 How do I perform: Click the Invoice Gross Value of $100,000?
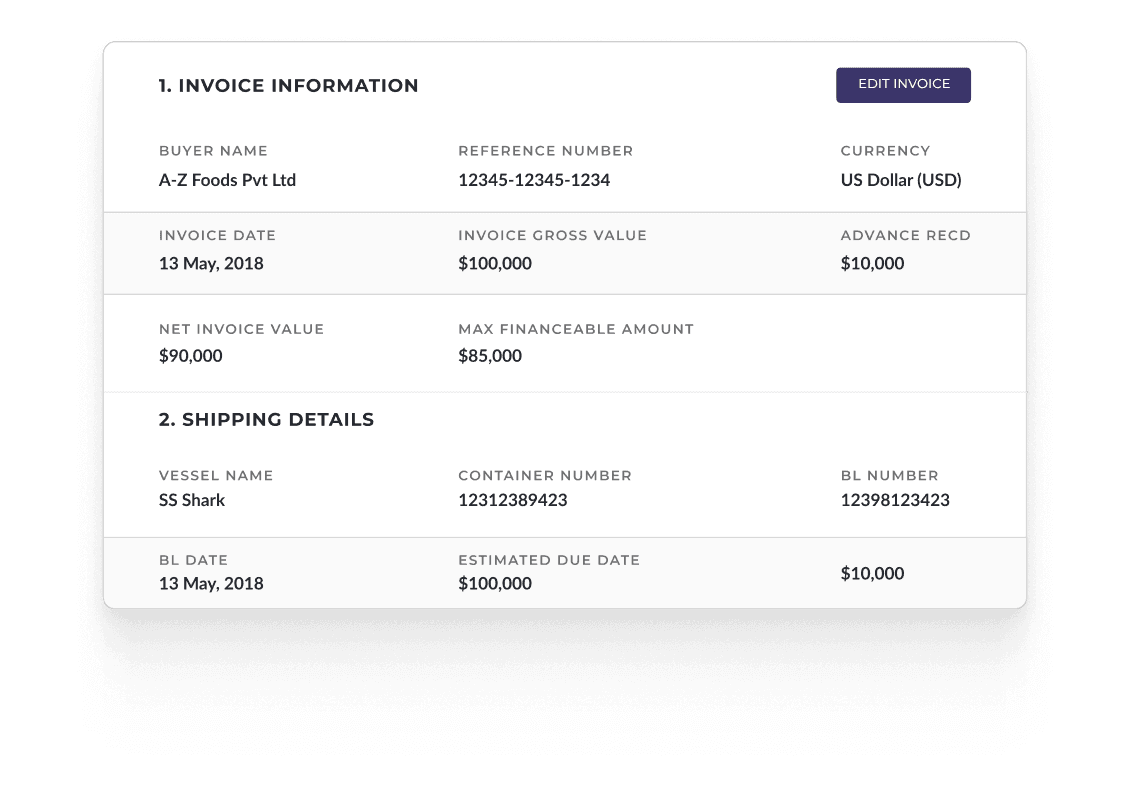(494, 263)
